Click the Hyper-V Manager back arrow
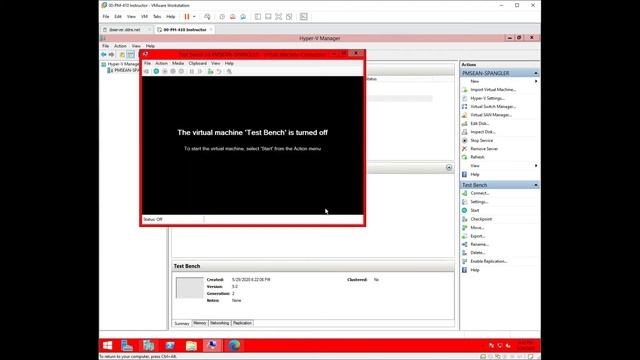Image resolution: width=640 pixels, height=360 pixels. tap(104, 54)
